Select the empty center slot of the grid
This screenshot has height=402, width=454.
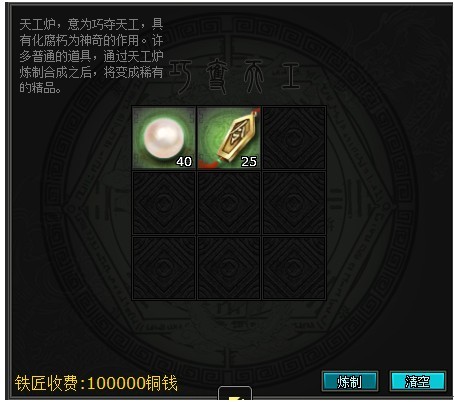pyautogui.click(x=229, y=203)
